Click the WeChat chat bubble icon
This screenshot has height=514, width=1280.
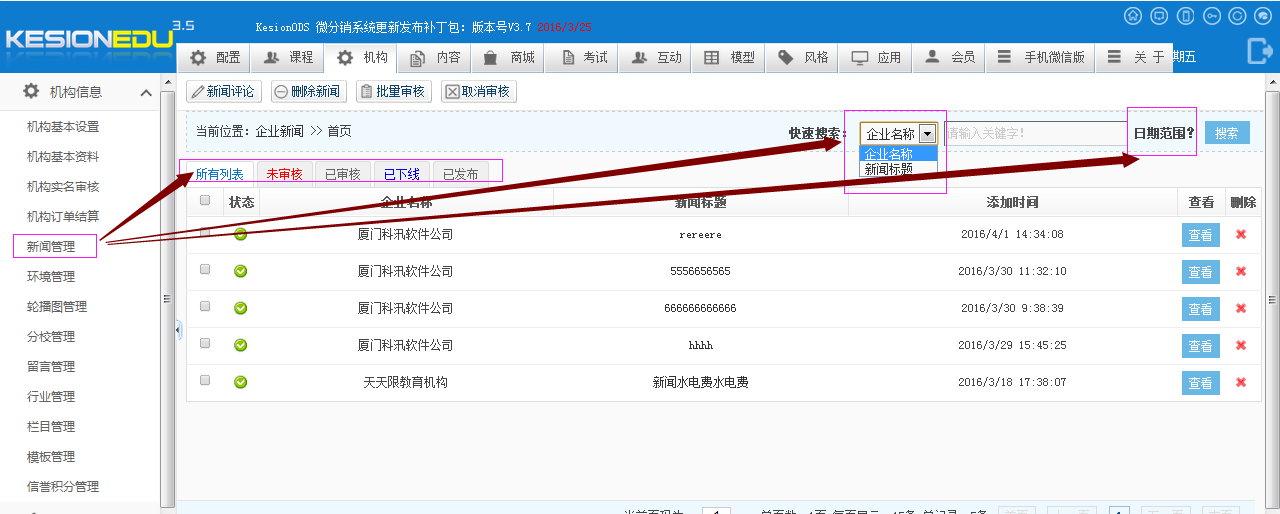point(1264,16)
